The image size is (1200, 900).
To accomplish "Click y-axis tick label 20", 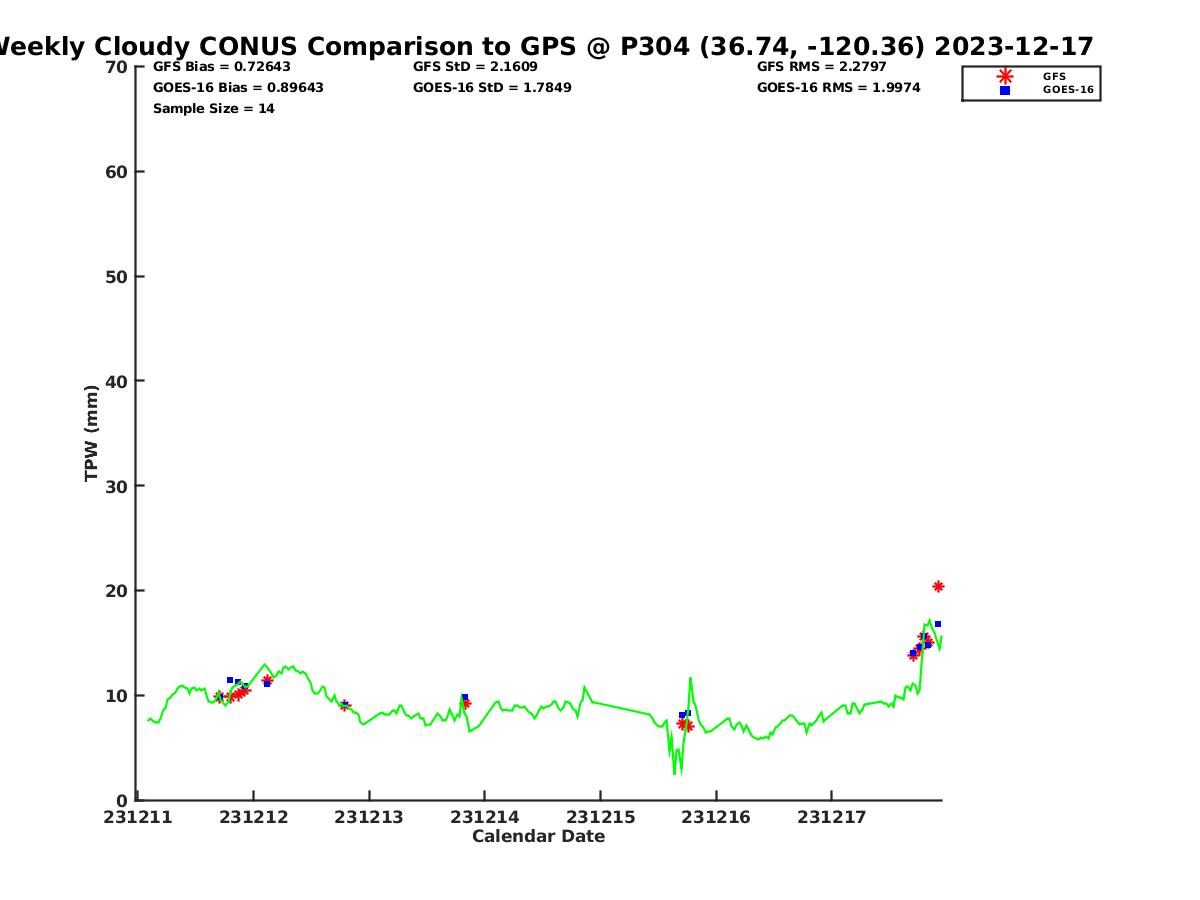I will tap(117, 591).
